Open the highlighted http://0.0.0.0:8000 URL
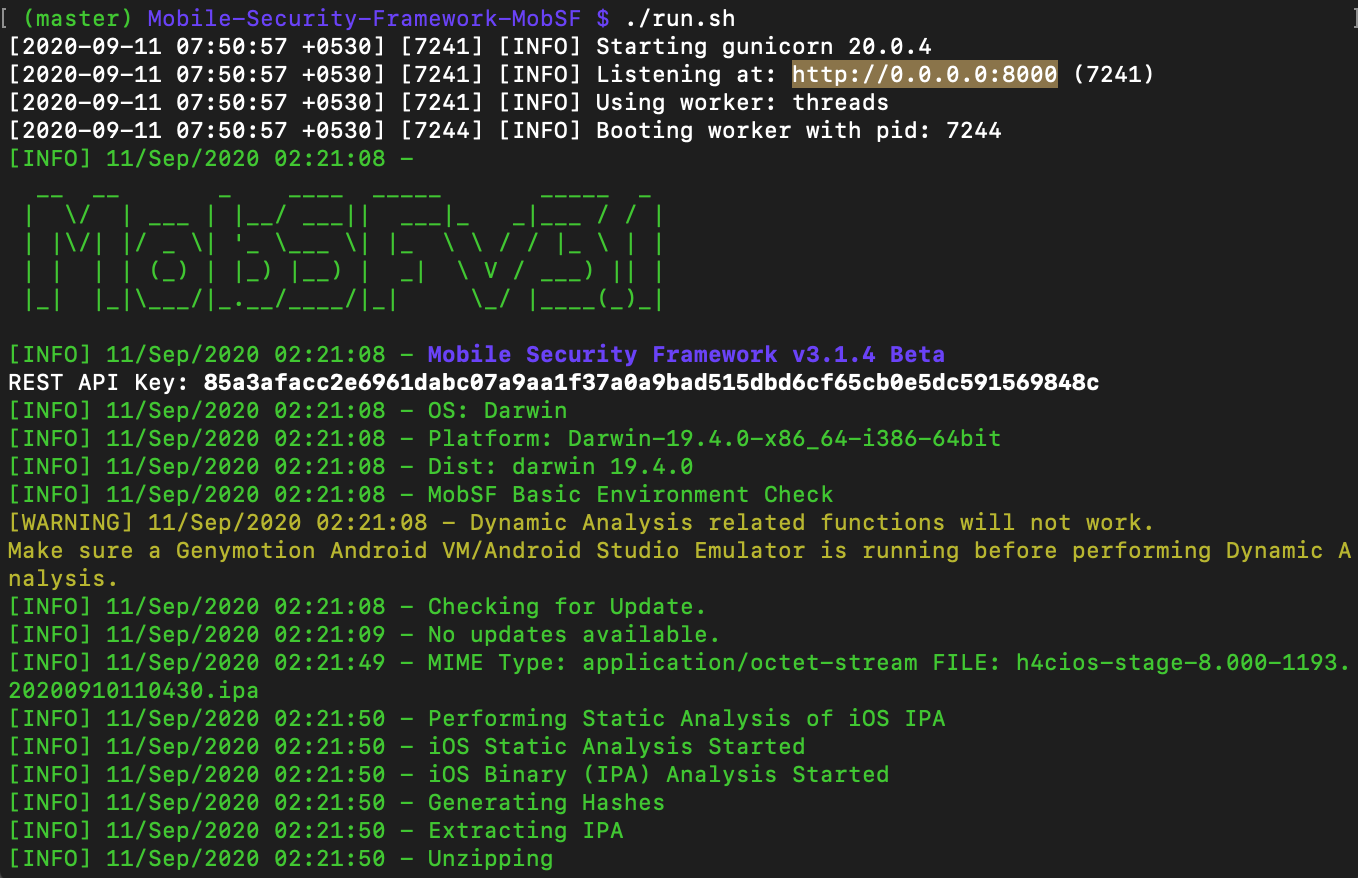The image size is (1358, 878). click(x=925, y=74)
